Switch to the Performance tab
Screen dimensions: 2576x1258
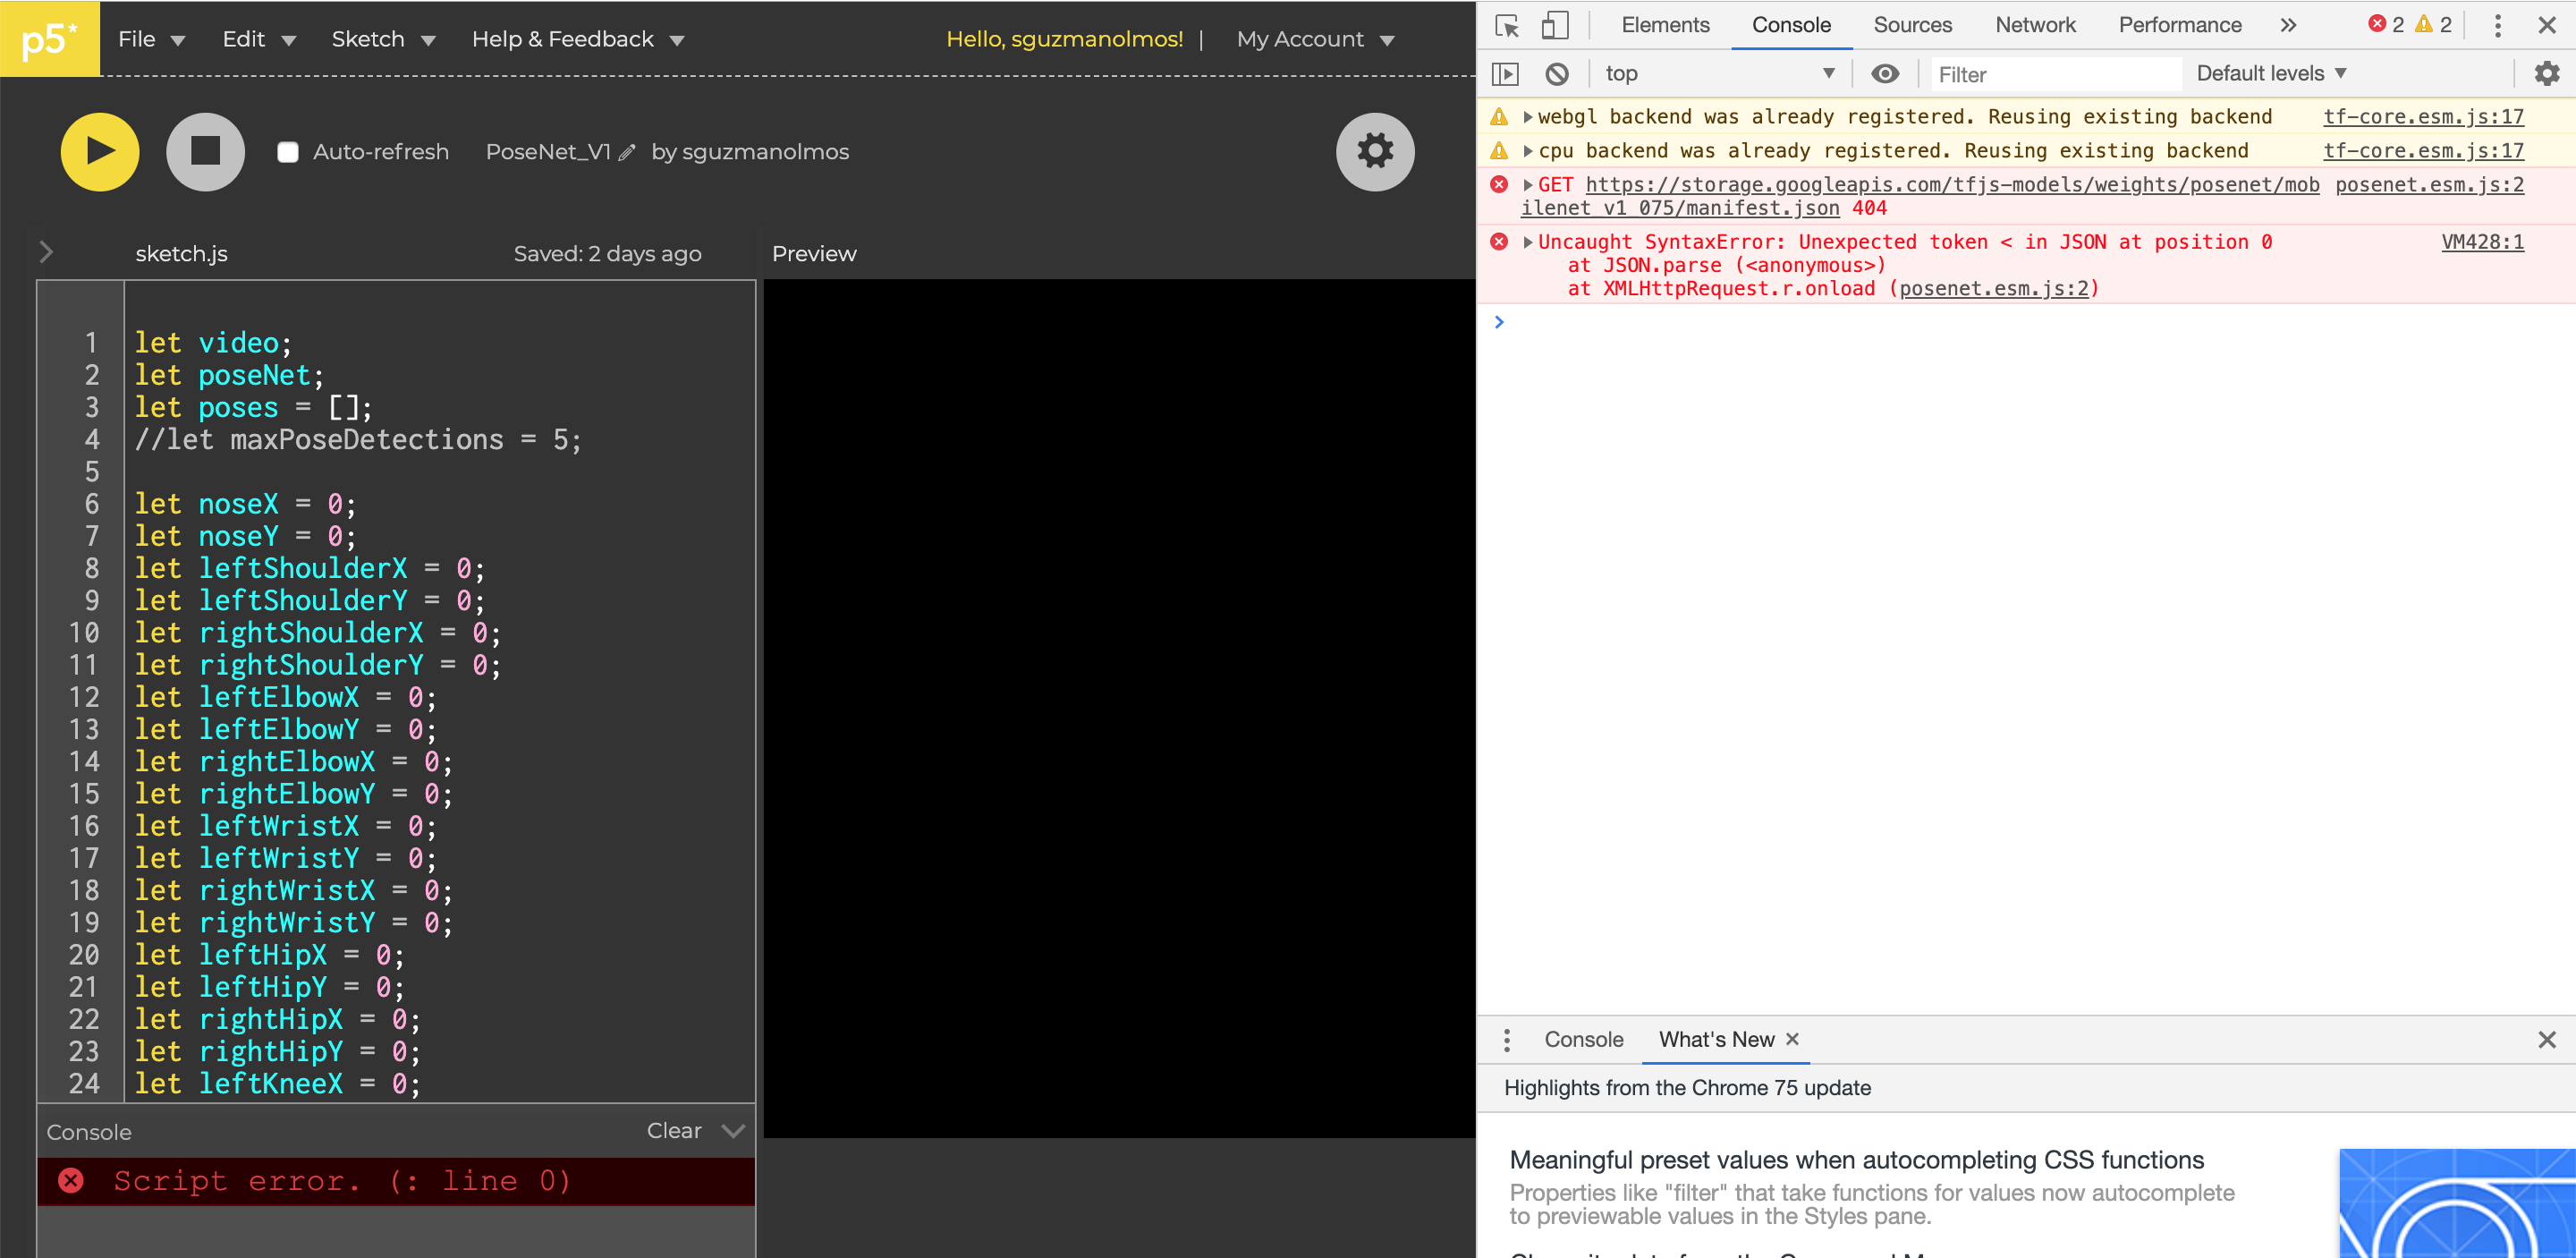coord(2180,25)
